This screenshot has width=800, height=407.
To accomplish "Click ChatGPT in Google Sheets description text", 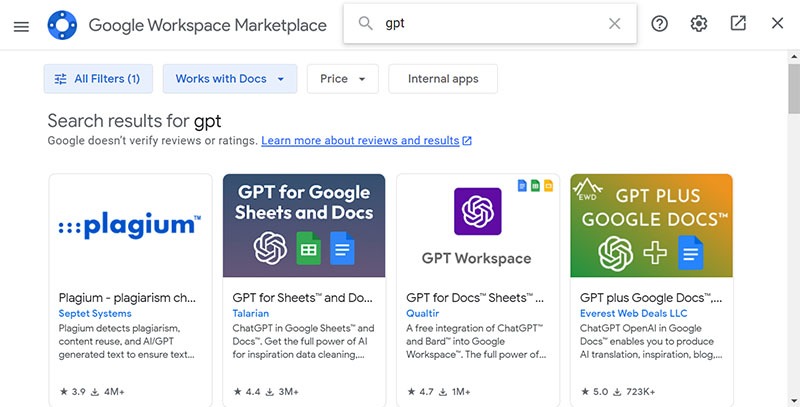I will 303,341.
